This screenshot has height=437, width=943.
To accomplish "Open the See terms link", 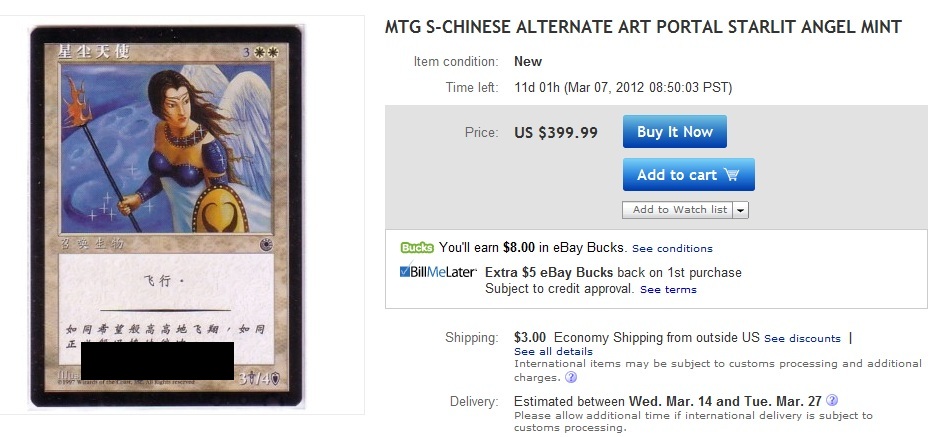I will point(668,290).
